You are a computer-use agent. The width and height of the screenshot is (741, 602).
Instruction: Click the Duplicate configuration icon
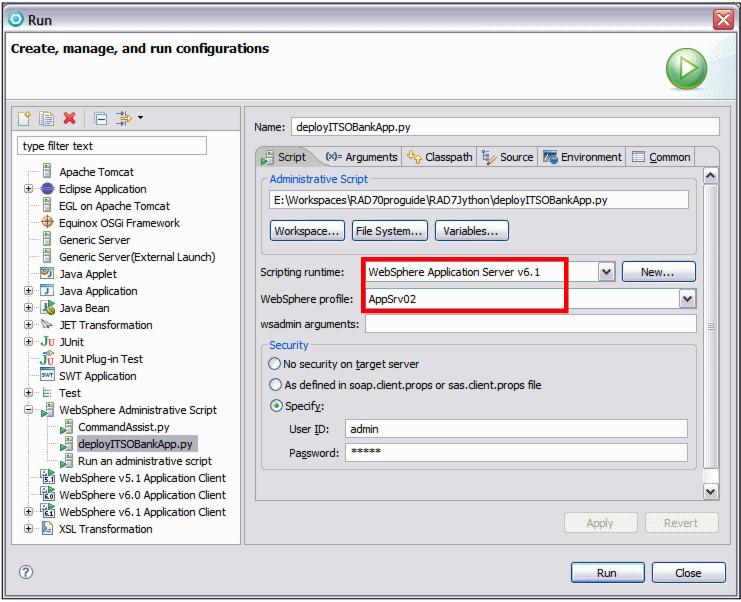[x=46, y=118]
